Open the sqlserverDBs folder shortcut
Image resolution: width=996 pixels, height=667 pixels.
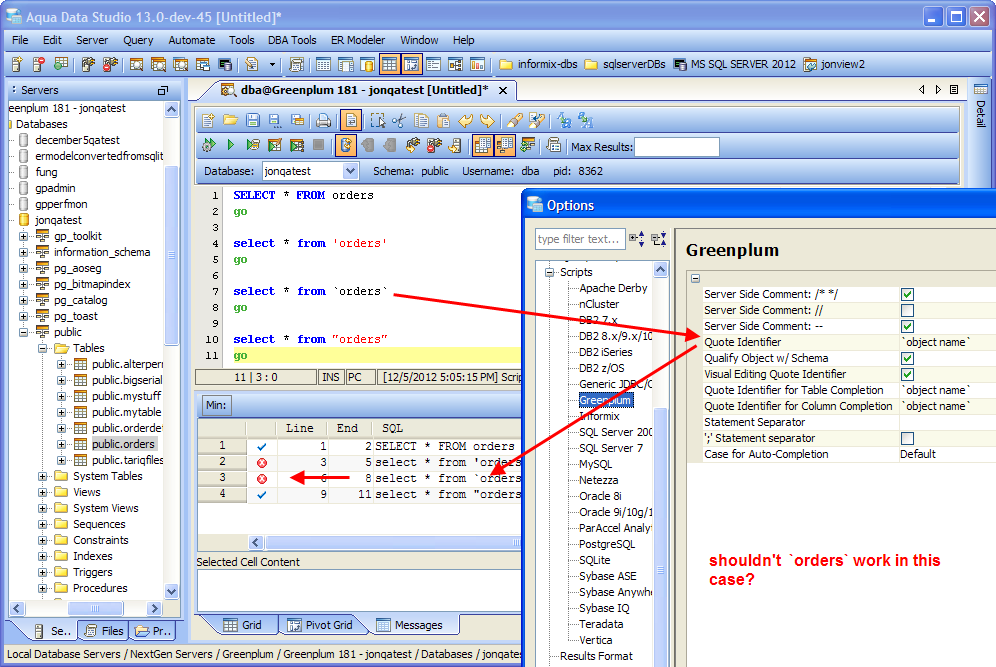625,64
